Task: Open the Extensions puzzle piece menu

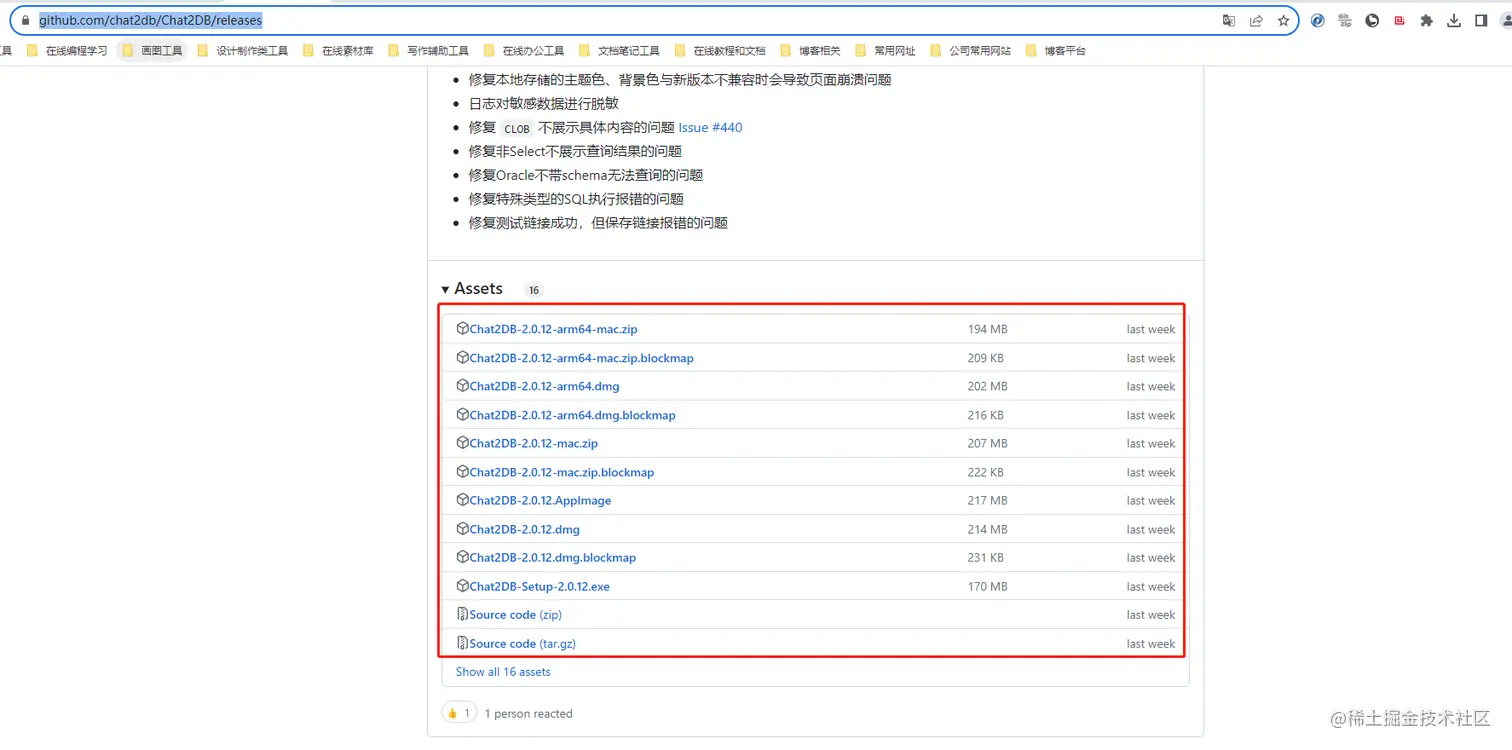Action: click(x=1427, y=20)
